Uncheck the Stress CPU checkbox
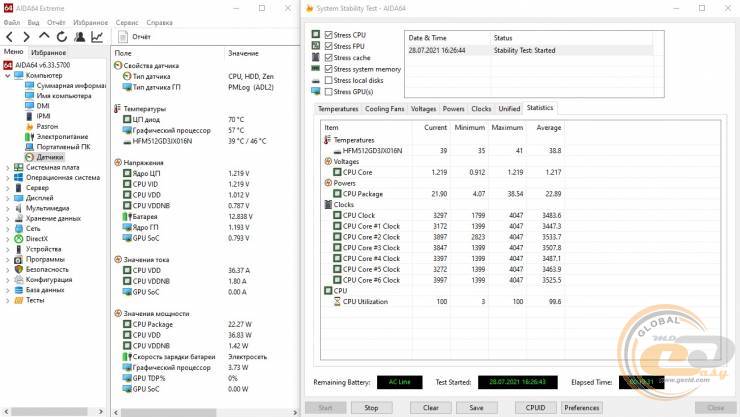740x417 pixels. pyautogui.click(x=328, y=35)
